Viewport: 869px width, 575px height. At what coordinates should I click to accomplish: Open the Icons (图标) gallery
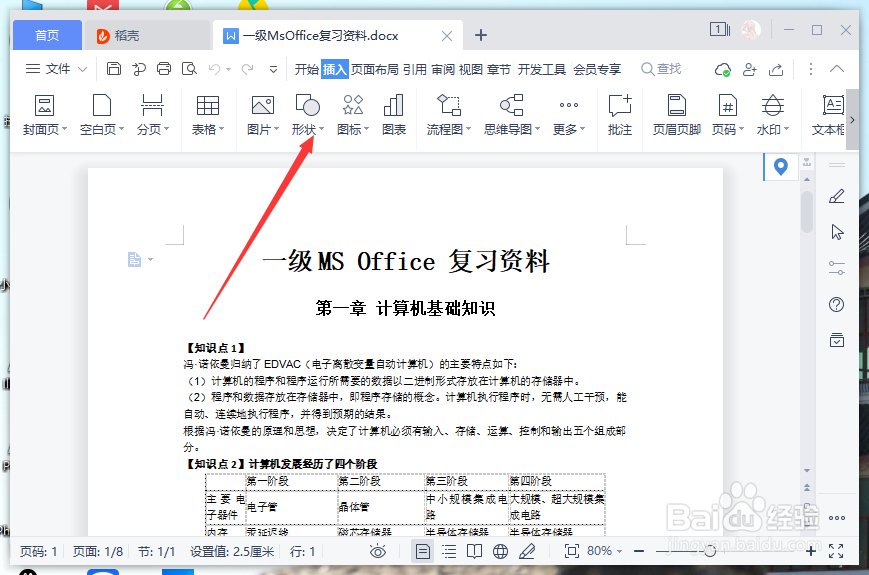coord(353,115)
